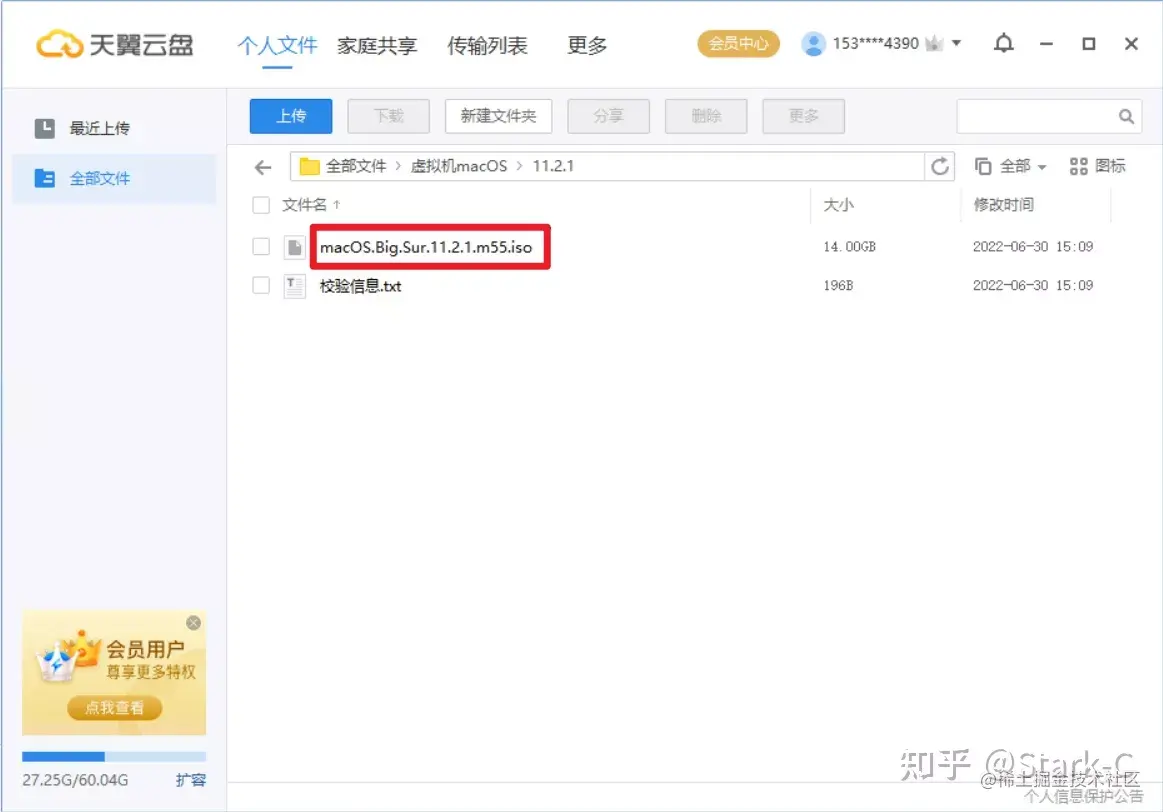The image size is (1163, 812).
Task: Select 最近上传 in the sidebar
Action: click(113, 128)
